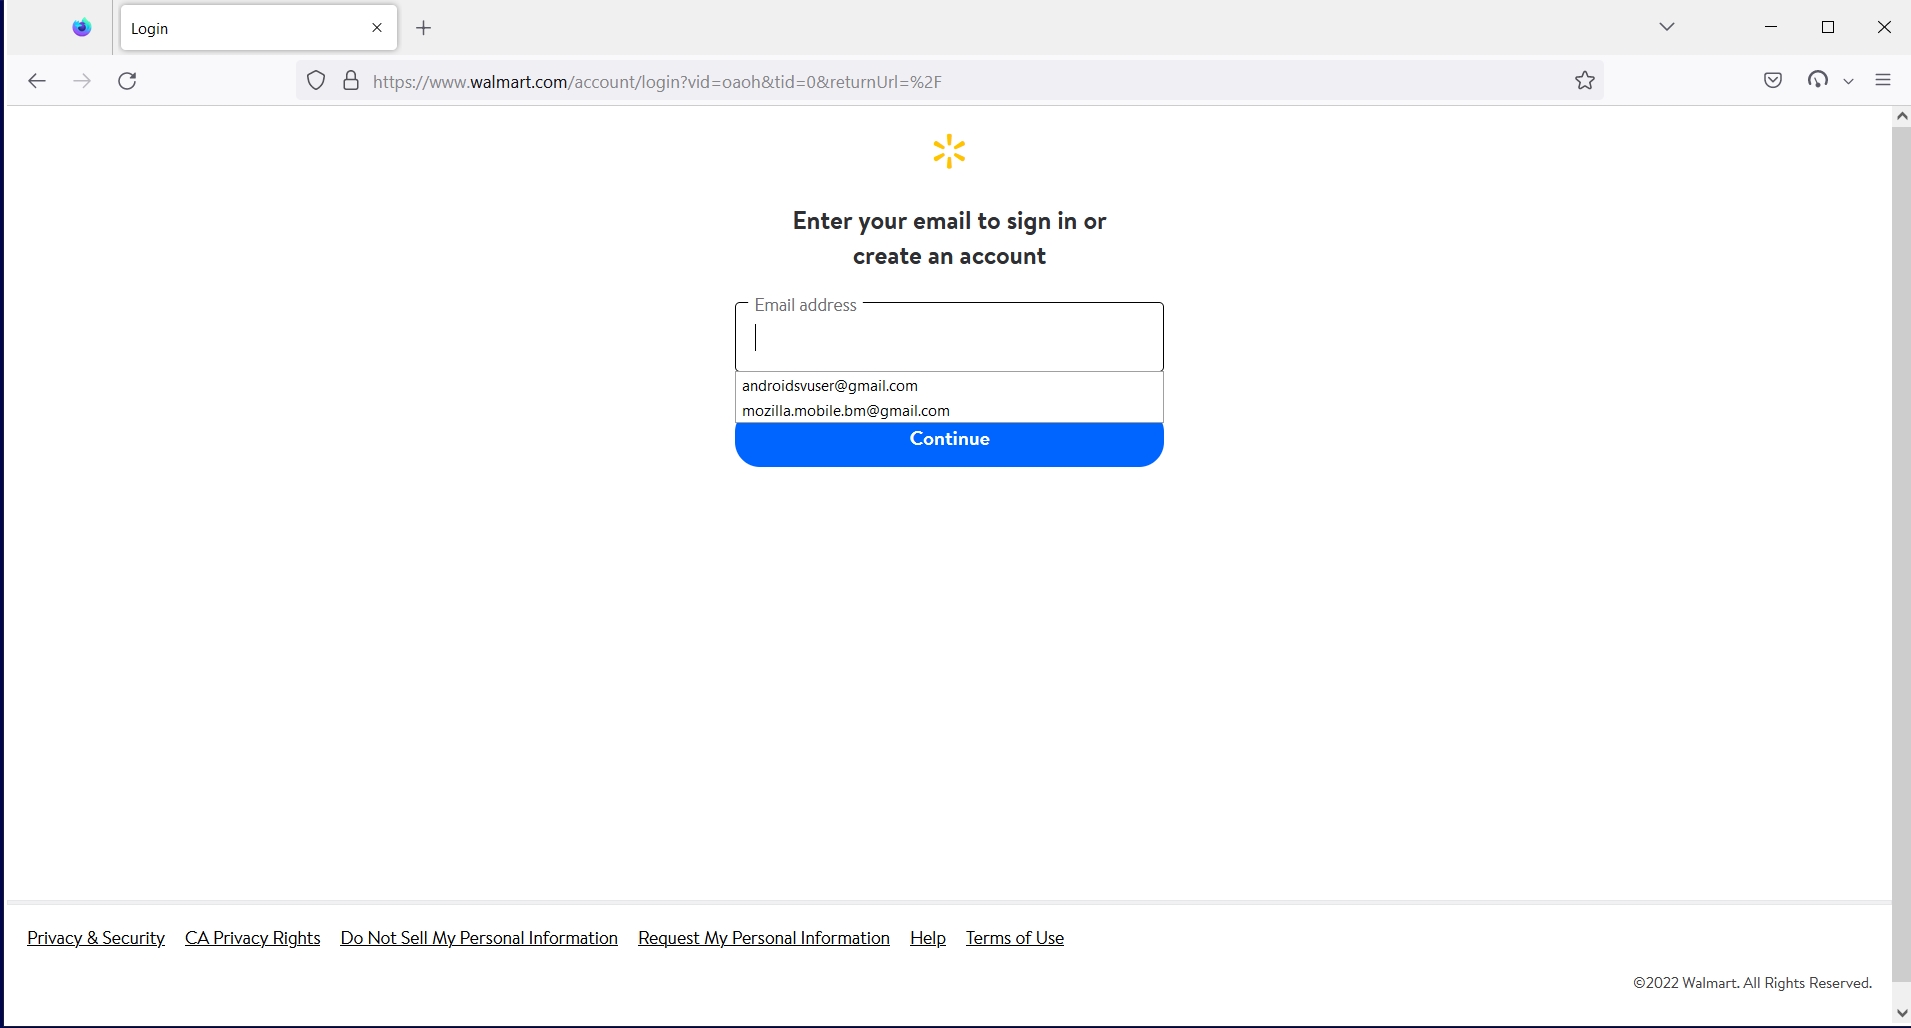
Task: Bookmark this page with the star icon
Action: pos(1584,81)
